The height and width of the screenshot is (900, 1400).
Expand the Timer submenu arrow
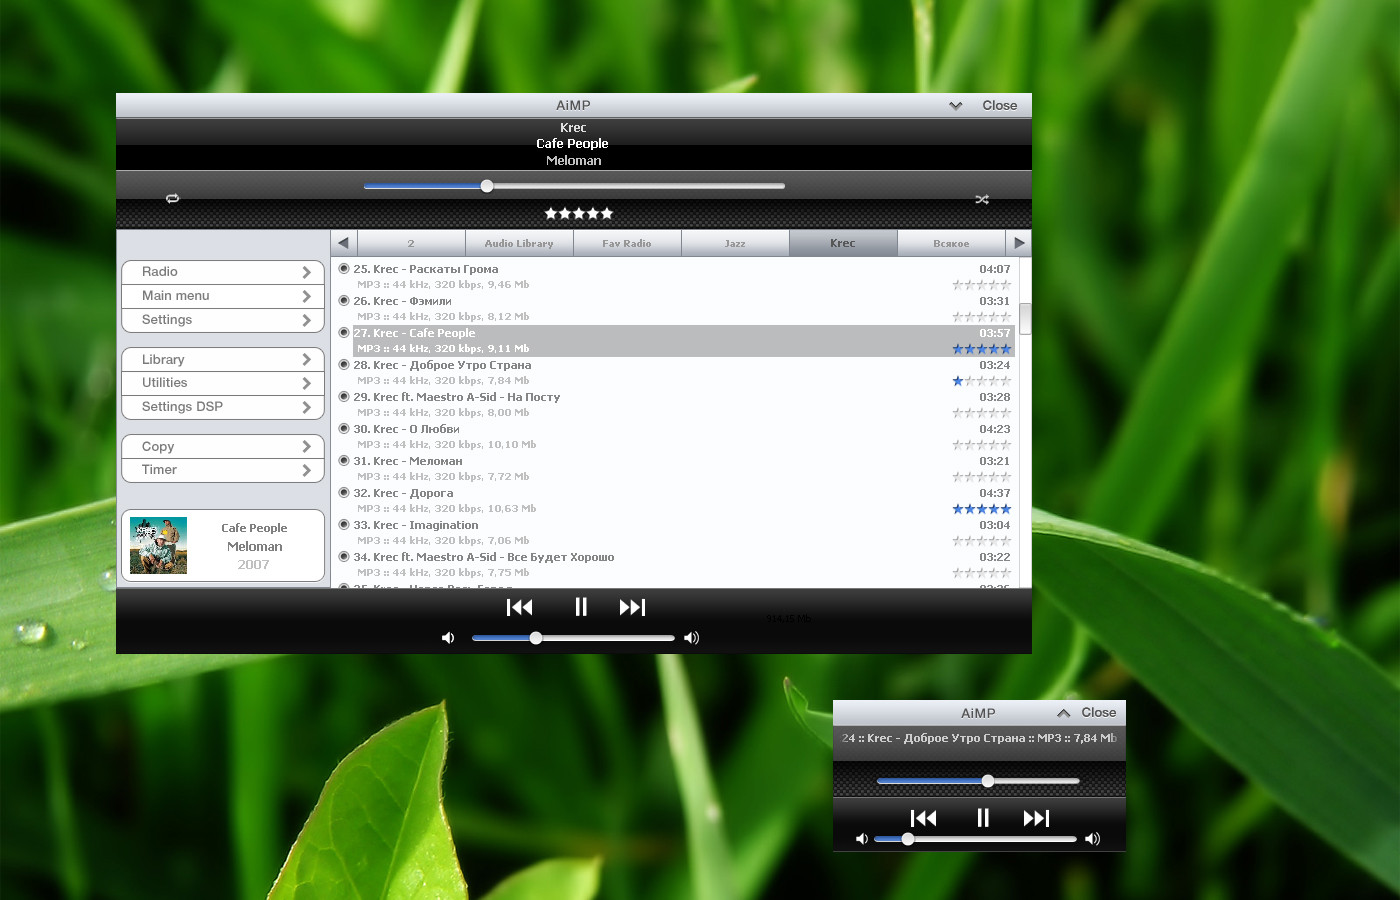pyautogui.click(x=307, y=470)
